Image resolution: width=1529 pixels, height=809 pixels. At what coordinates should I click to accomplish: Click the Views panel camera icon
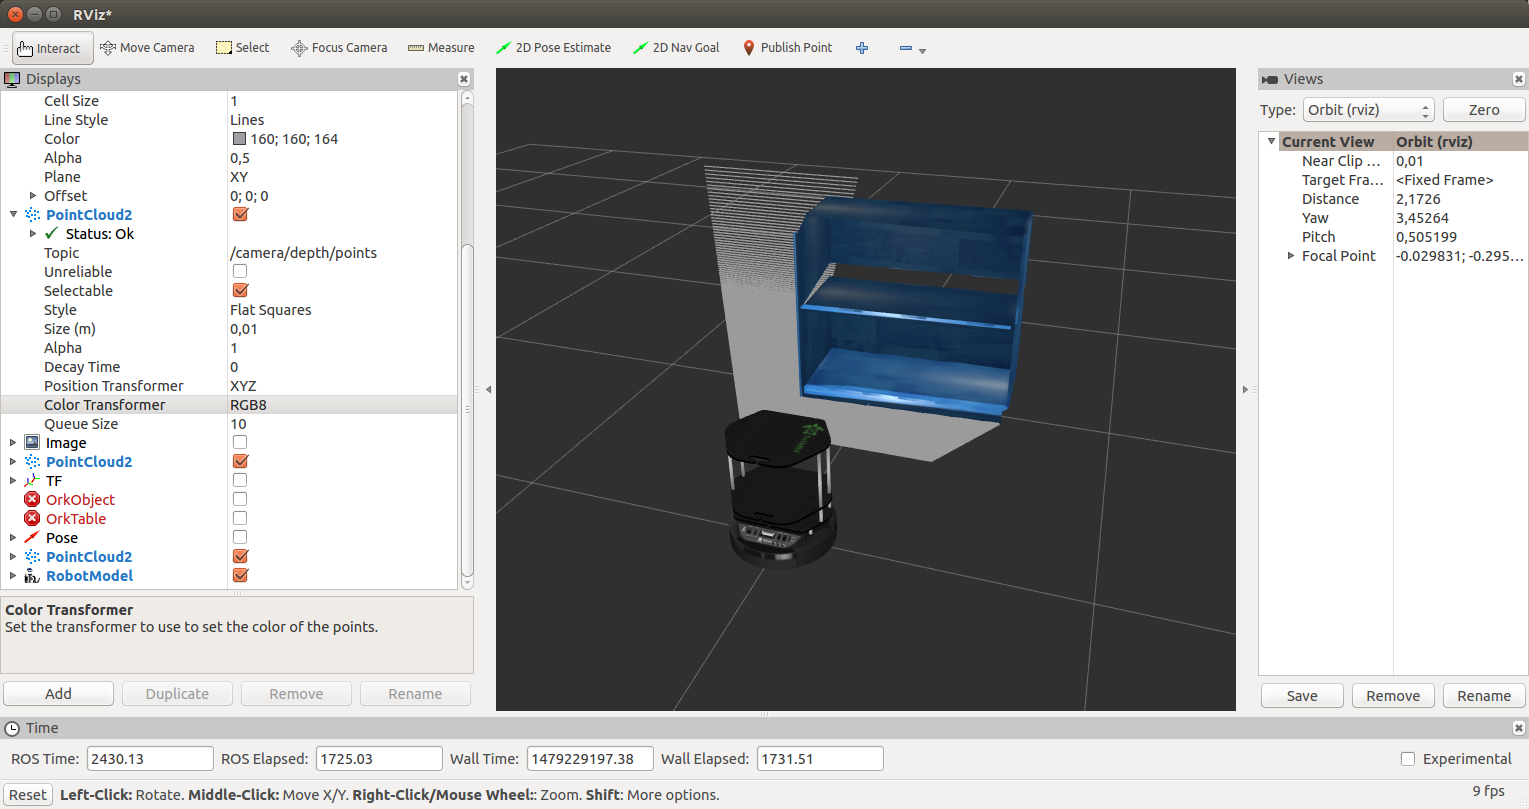point(1270,79)
